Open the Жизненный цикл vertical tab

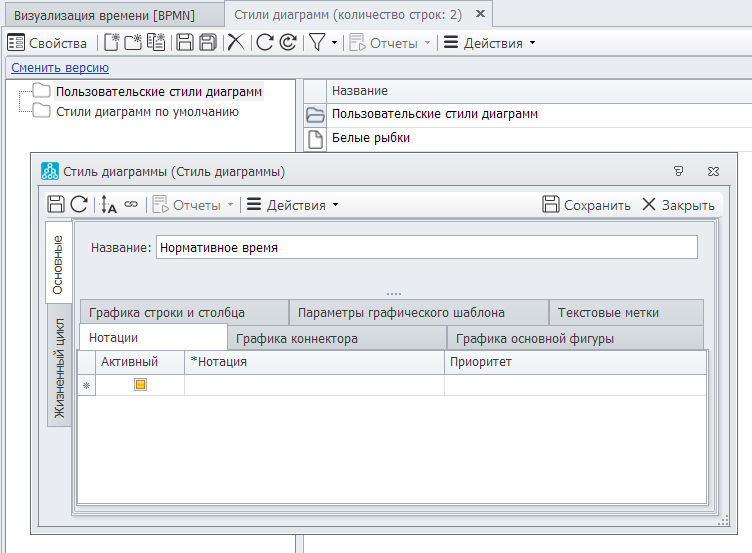(59, 368)
